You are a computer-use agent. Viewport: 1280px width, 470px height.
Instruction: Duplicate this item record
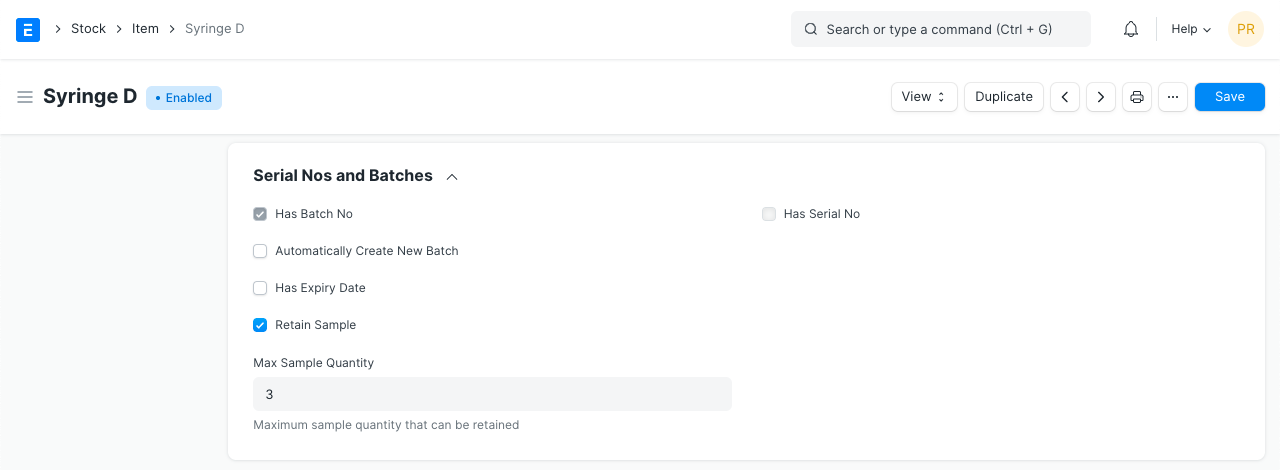[x=1004, y=97]
